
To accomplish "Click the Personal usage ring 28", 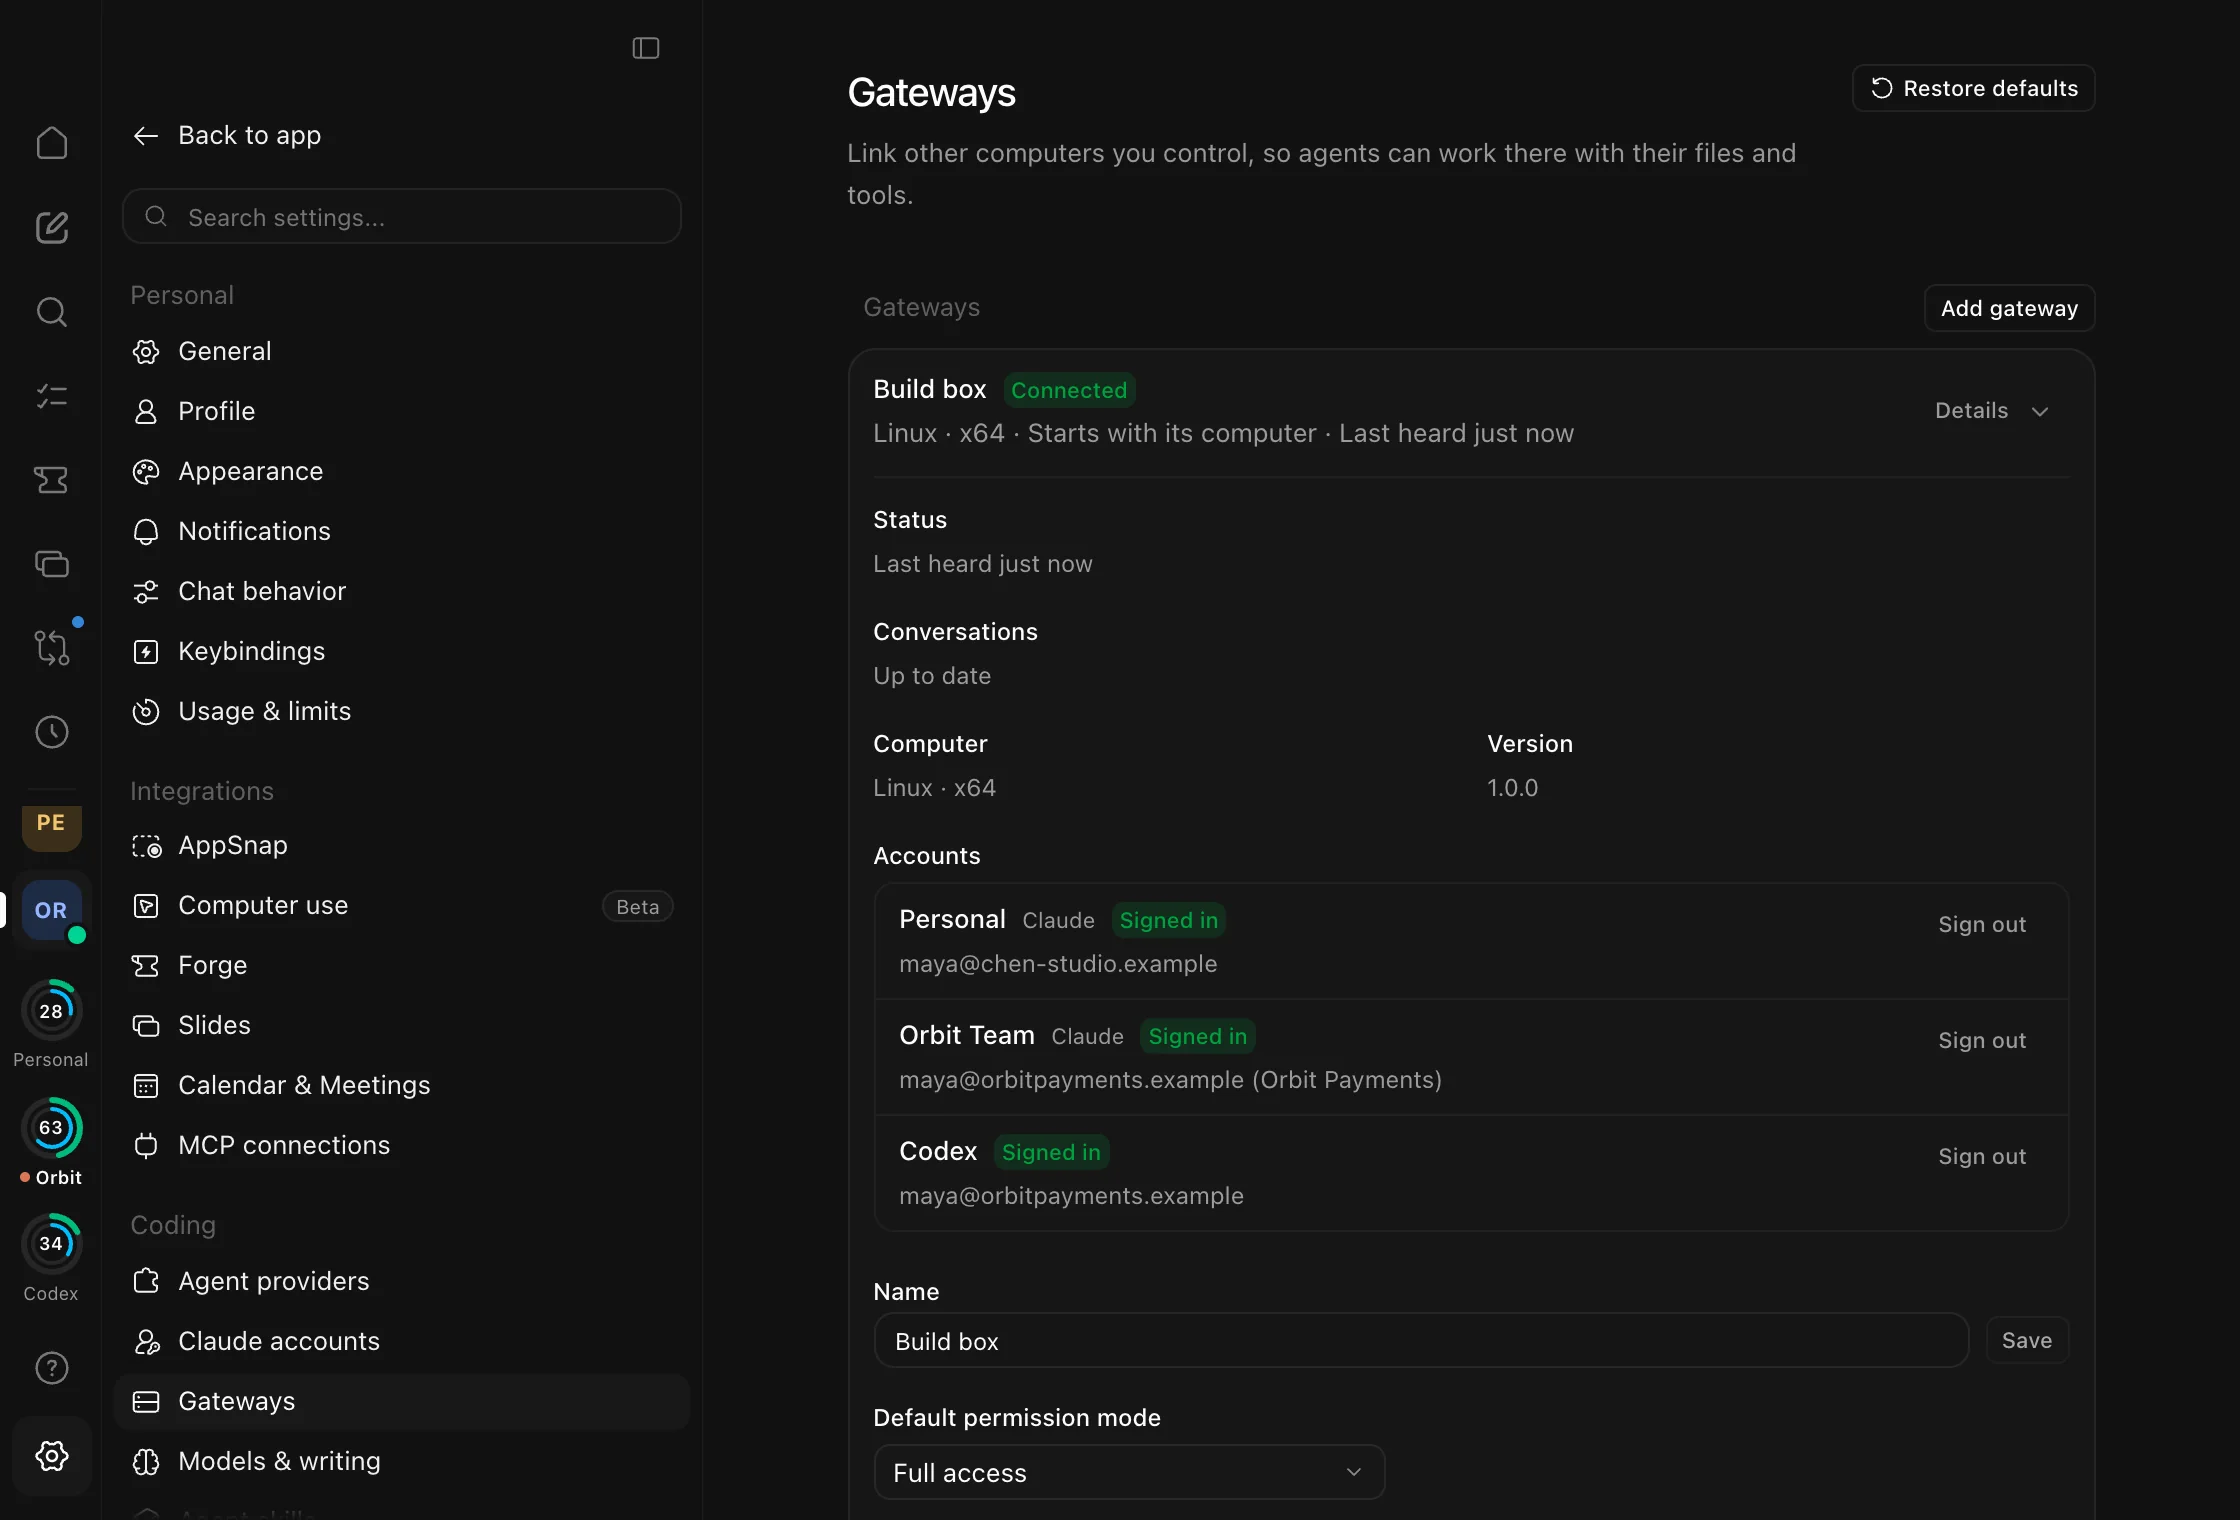I will [x=51, y=1011].
